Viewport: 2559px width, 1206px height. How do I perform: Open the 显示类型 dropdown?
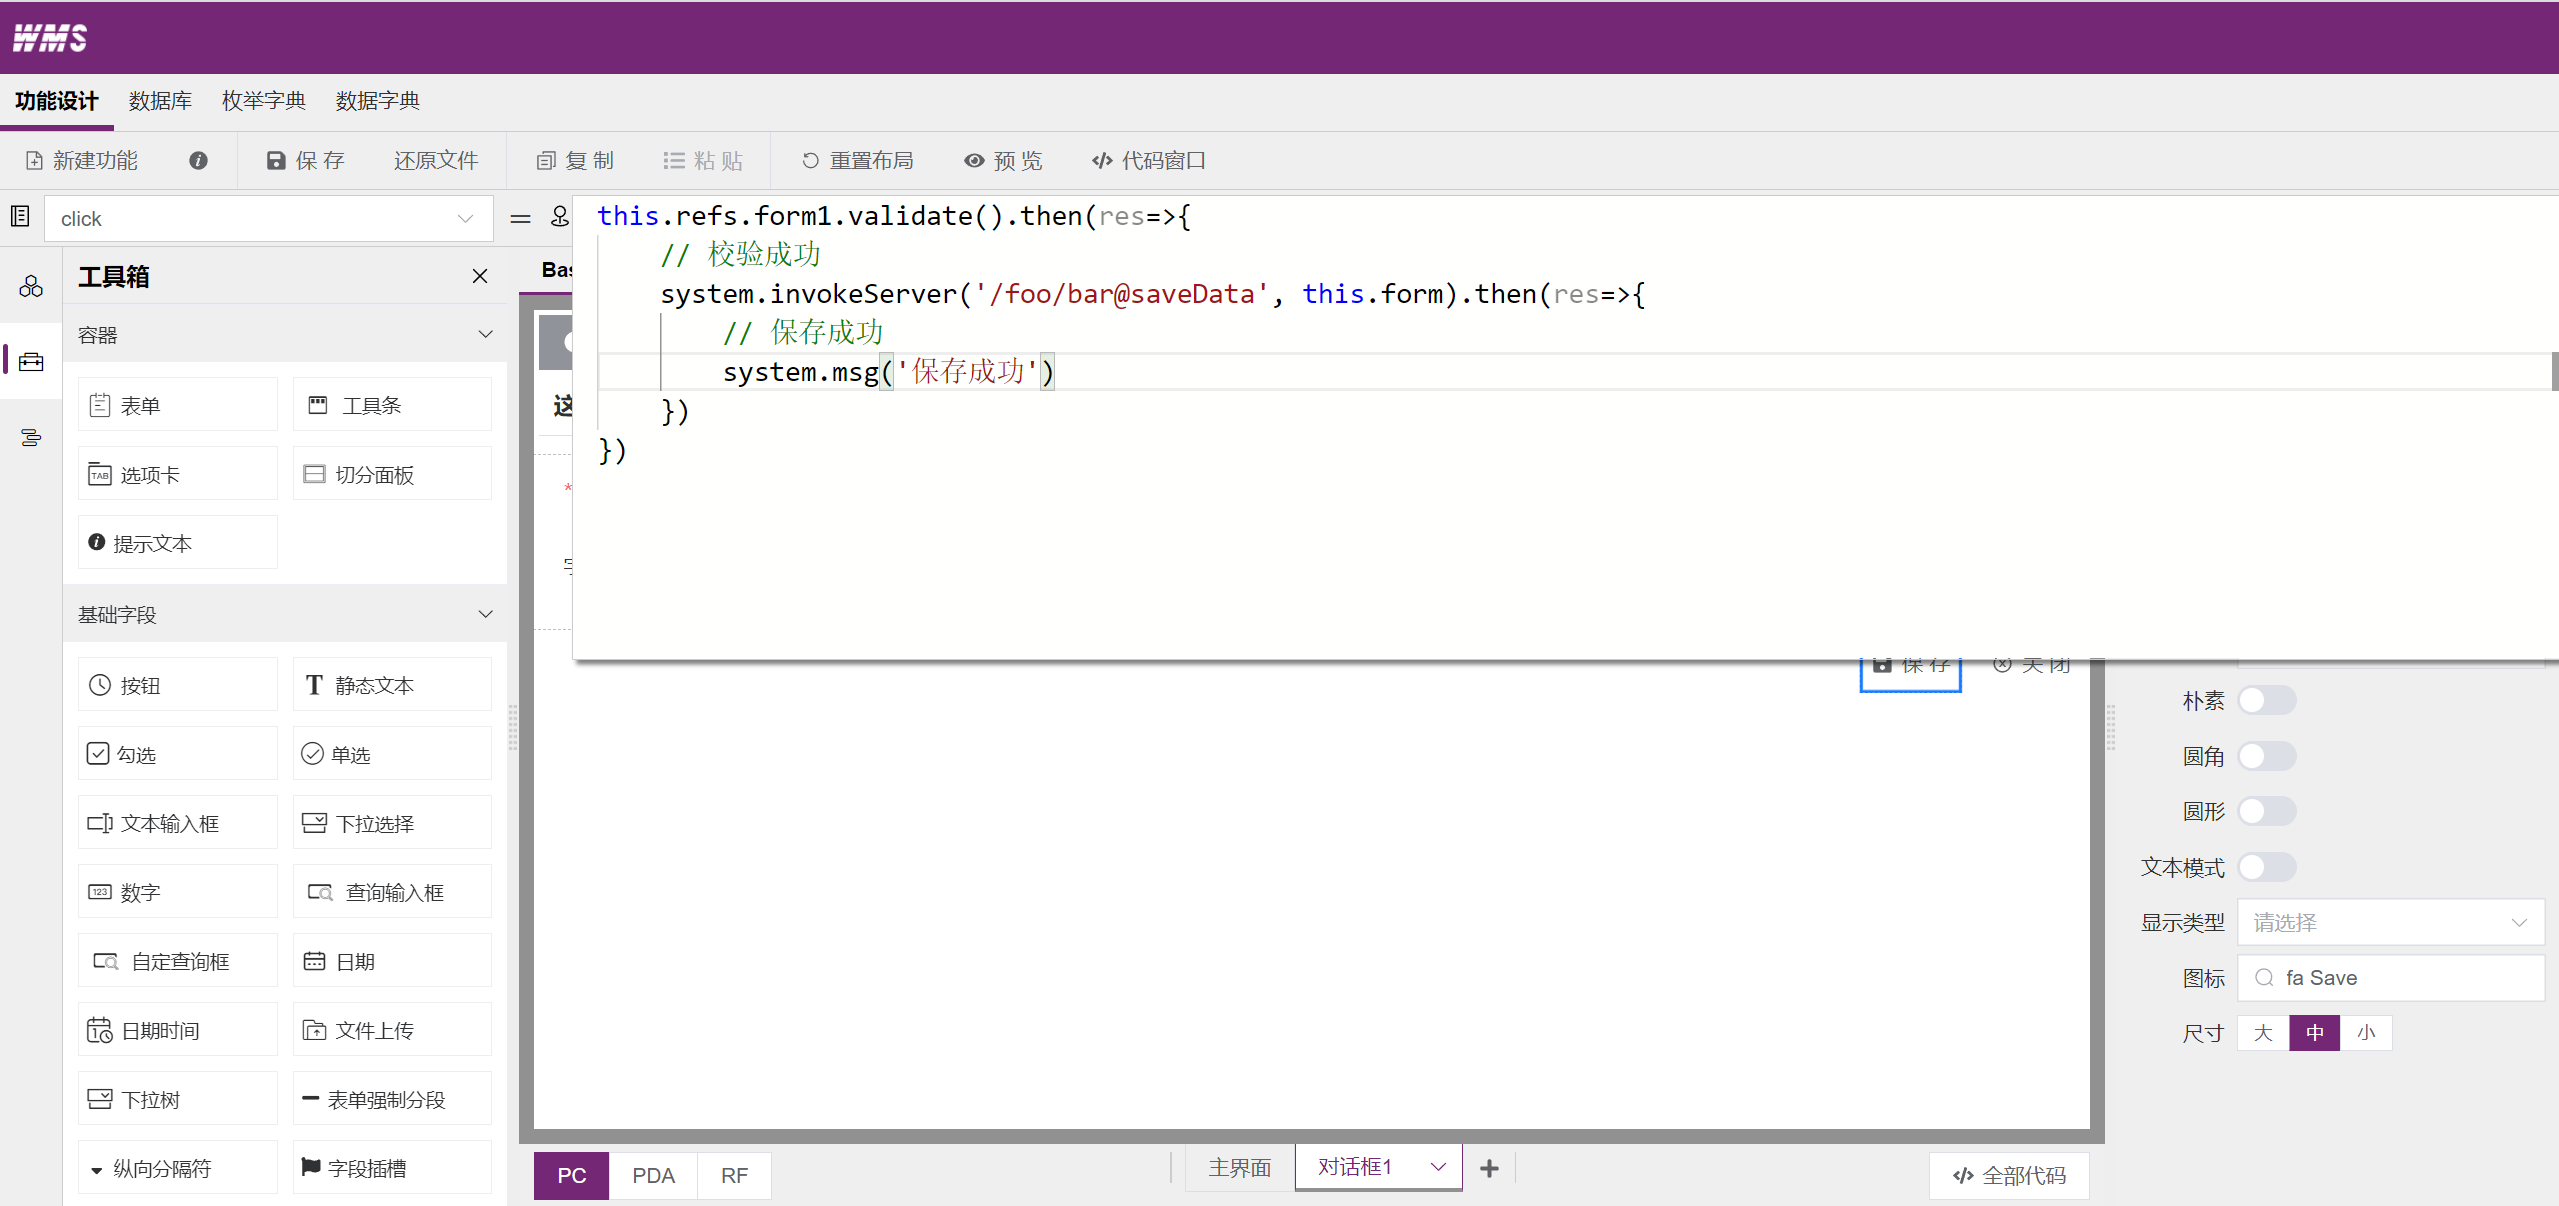[x=2390, y=922]
